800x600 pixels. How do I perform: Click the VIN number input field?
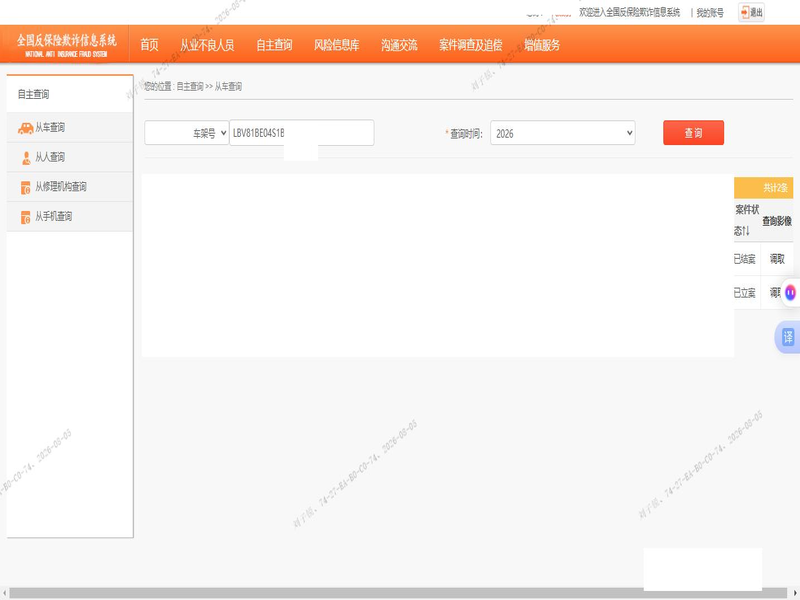pos(302,133)
